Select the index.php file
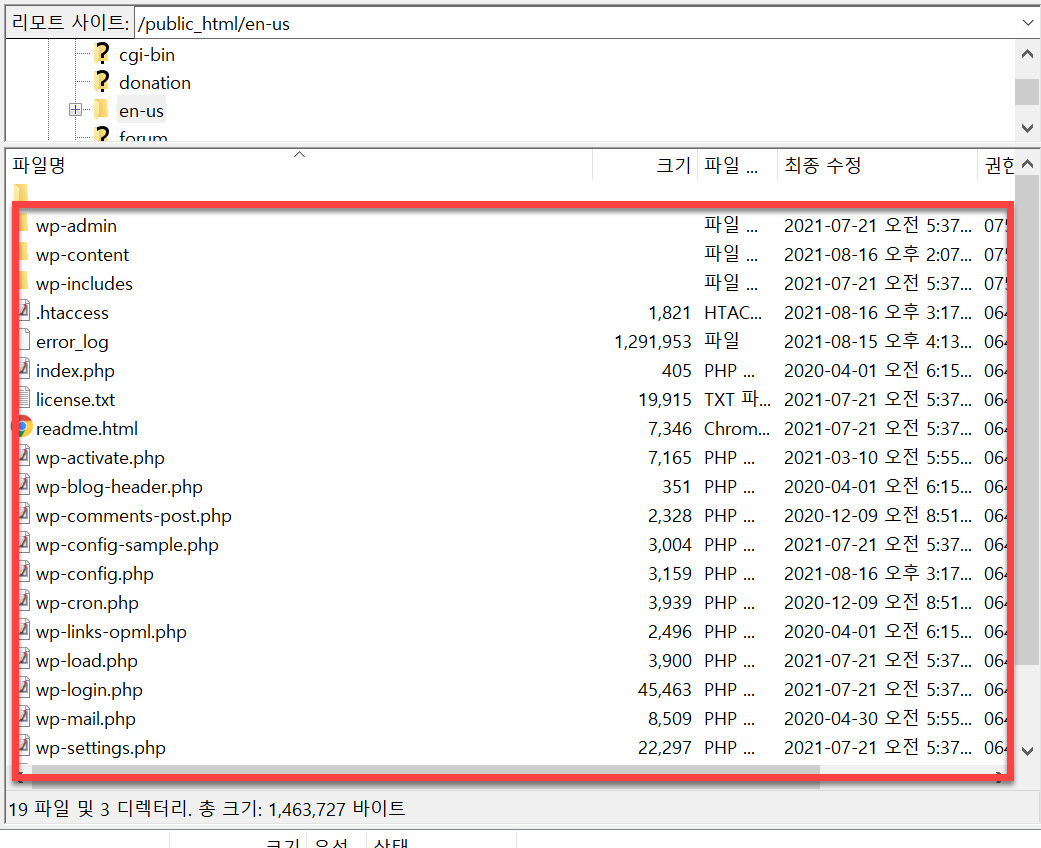 tap(75, 371)
